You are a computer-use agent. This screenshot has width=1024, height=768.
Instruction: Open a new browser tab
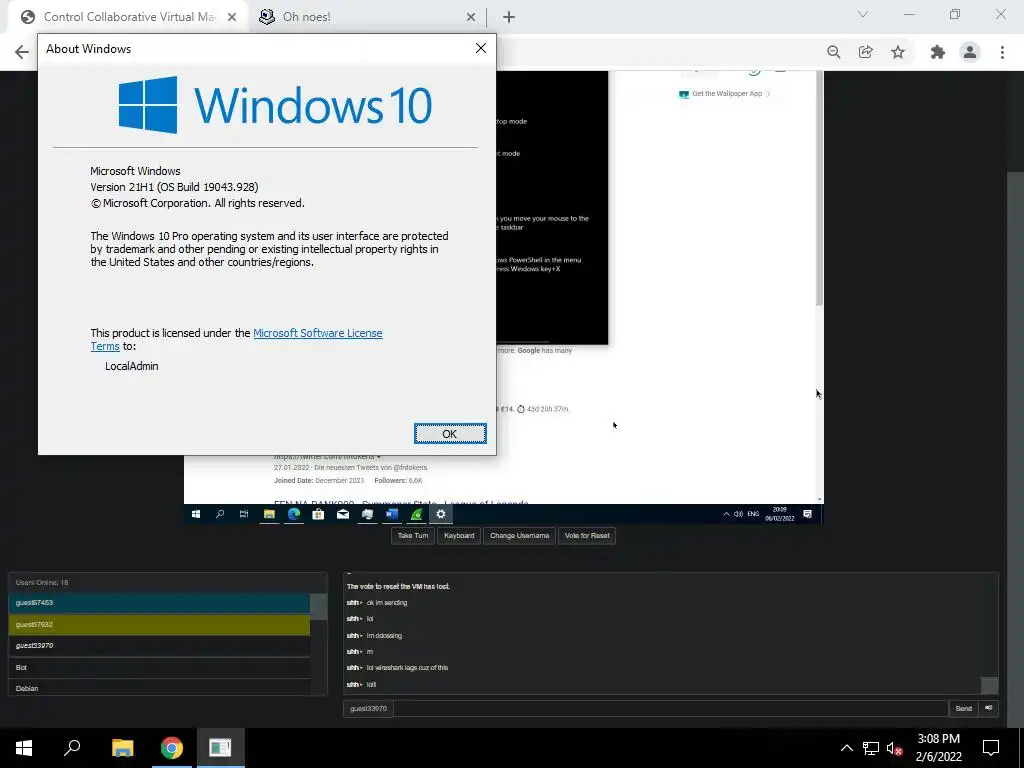point(509,17)
